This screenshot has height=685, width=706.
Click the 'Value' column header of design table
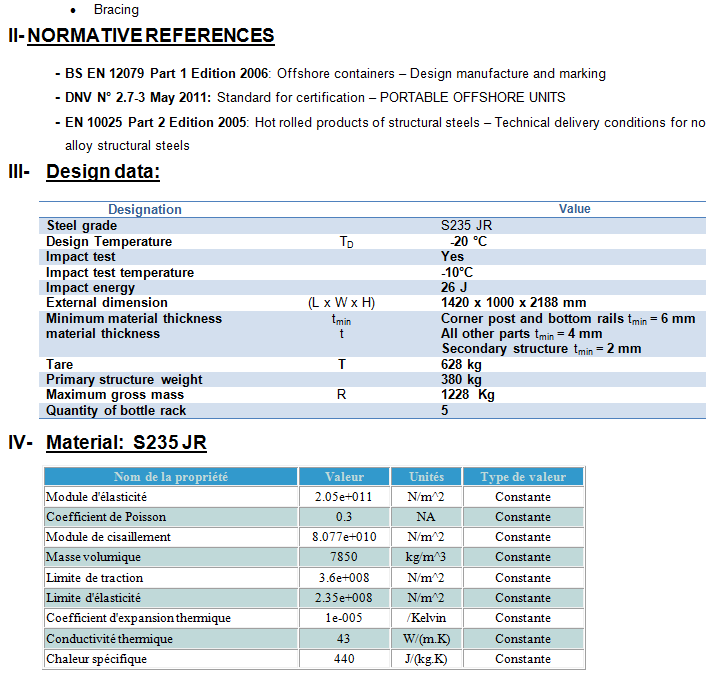coord(575,209)
